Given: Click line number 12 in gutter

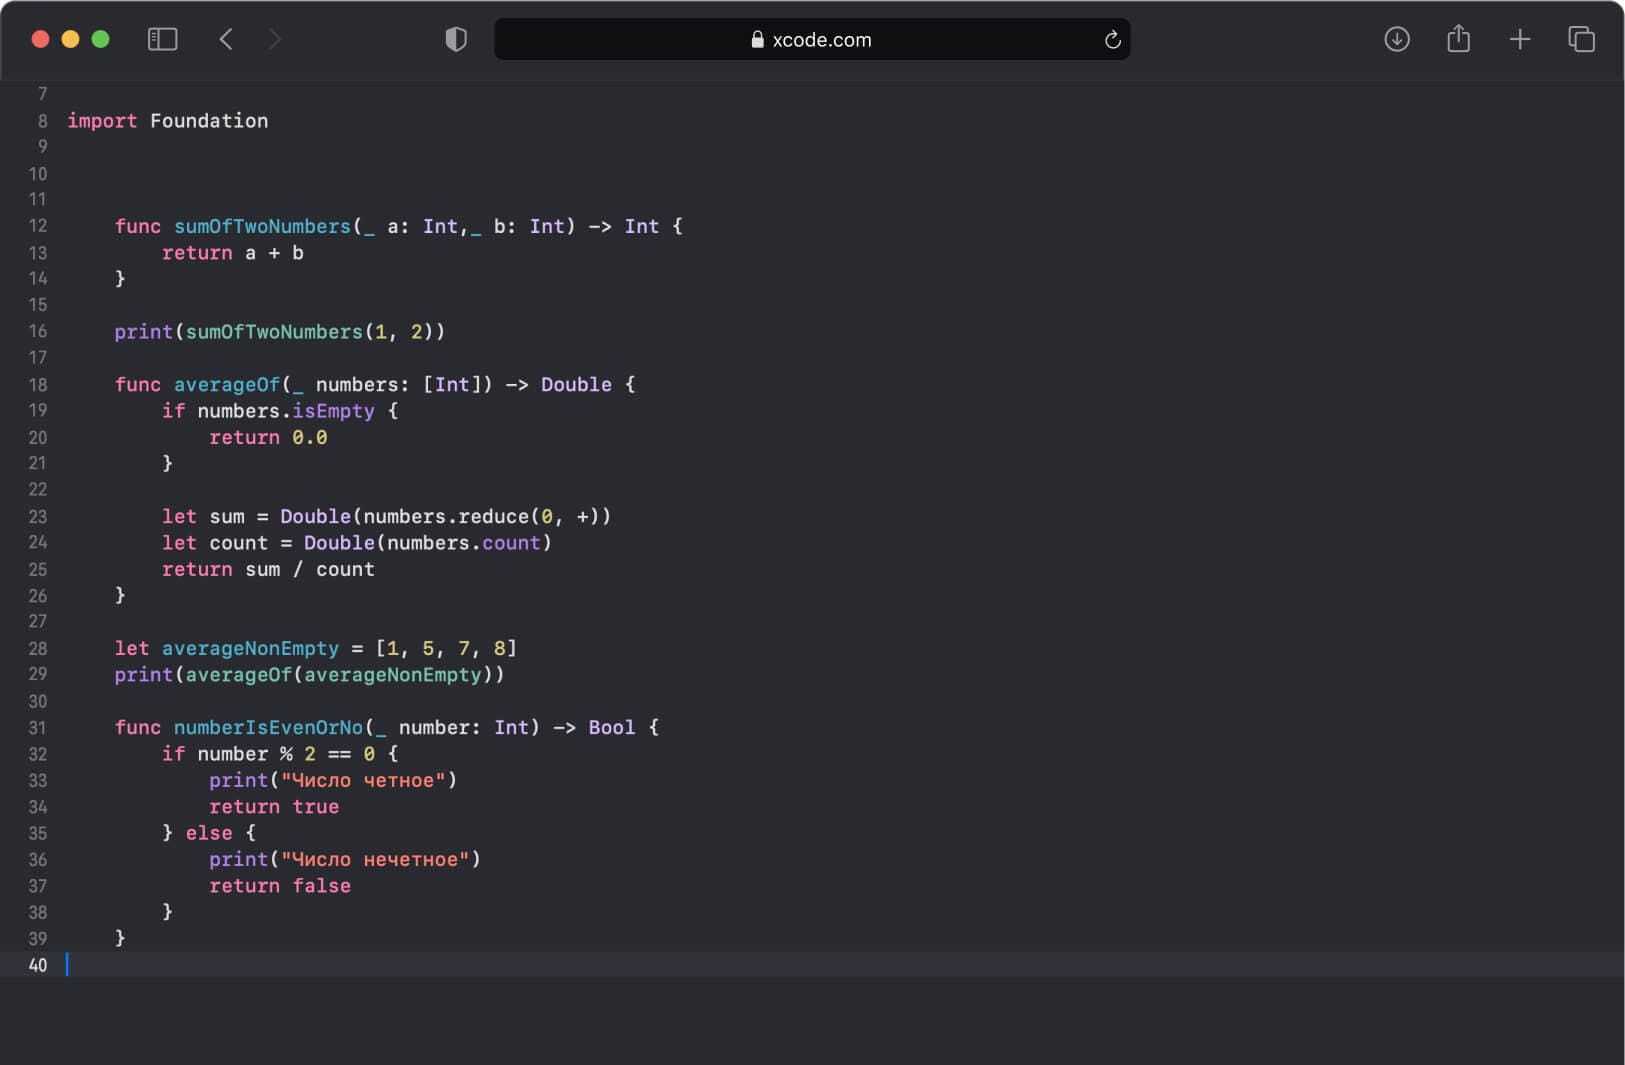Looking at the screenshot, I should [x=38, y=227].
